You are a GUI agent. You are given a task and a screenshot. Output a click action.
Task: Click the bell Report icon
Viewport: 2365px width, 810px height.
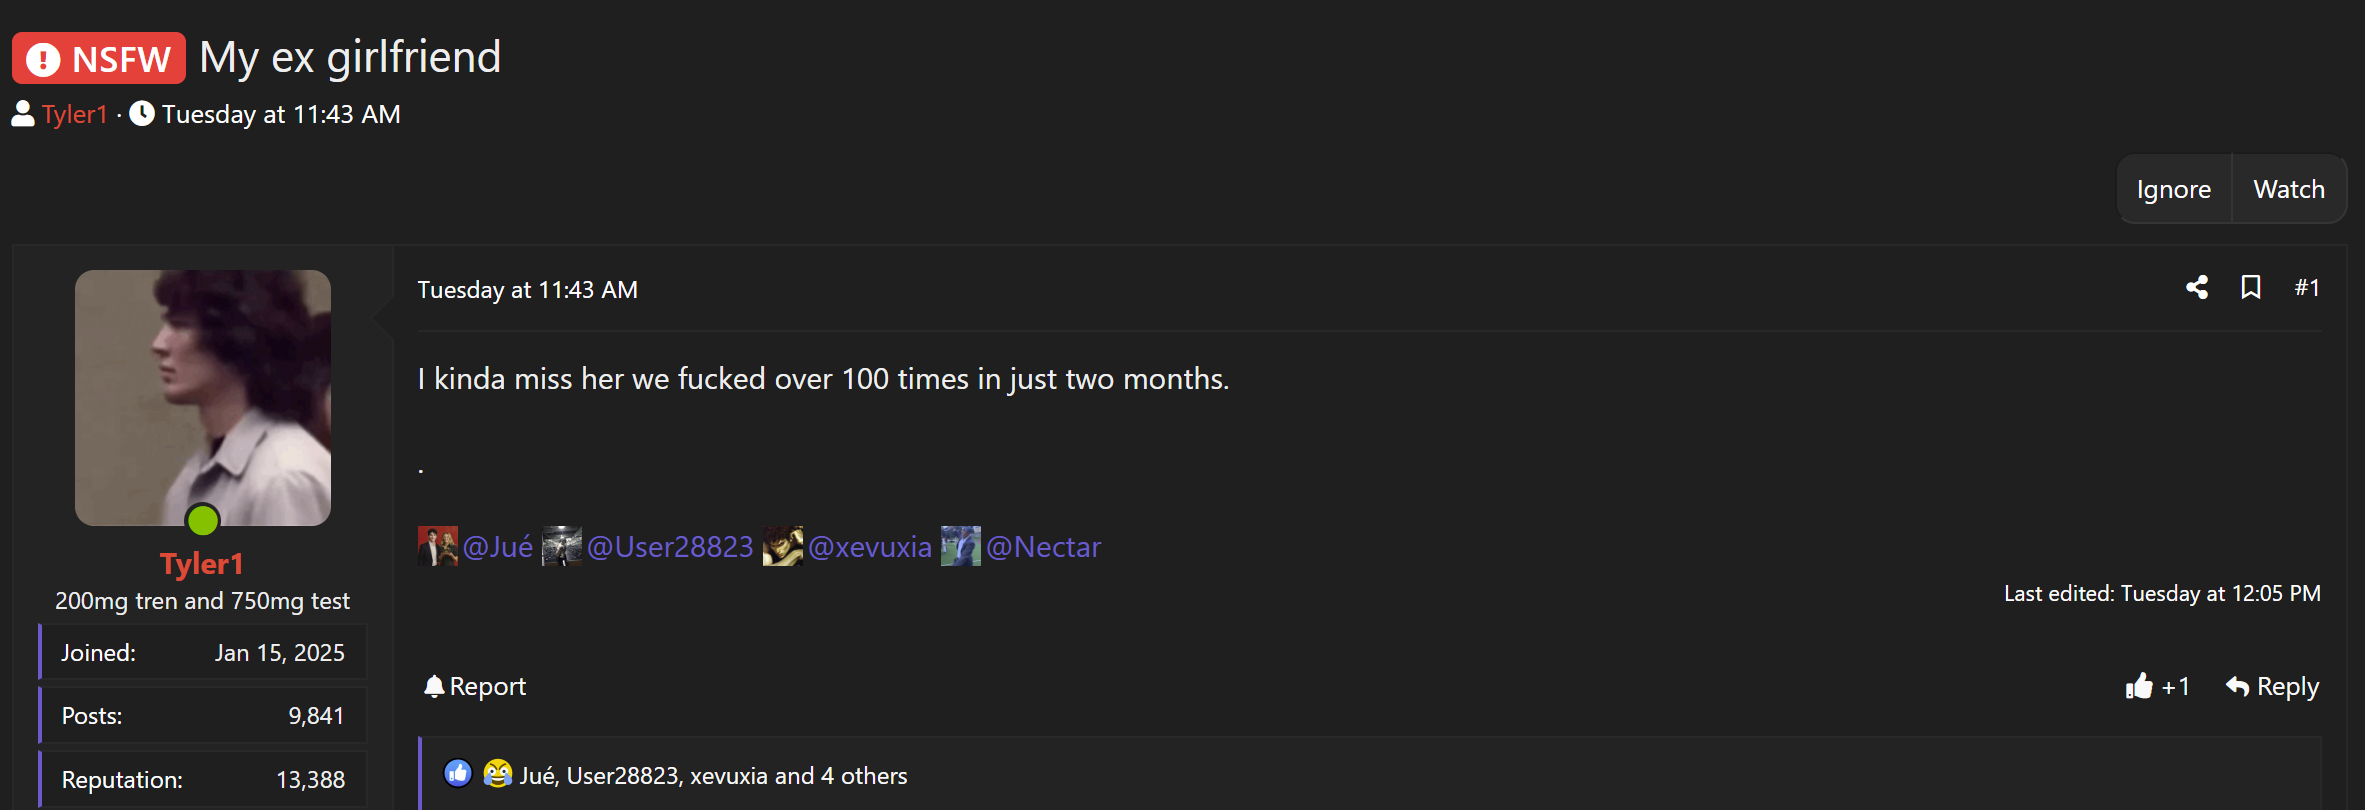434,686
